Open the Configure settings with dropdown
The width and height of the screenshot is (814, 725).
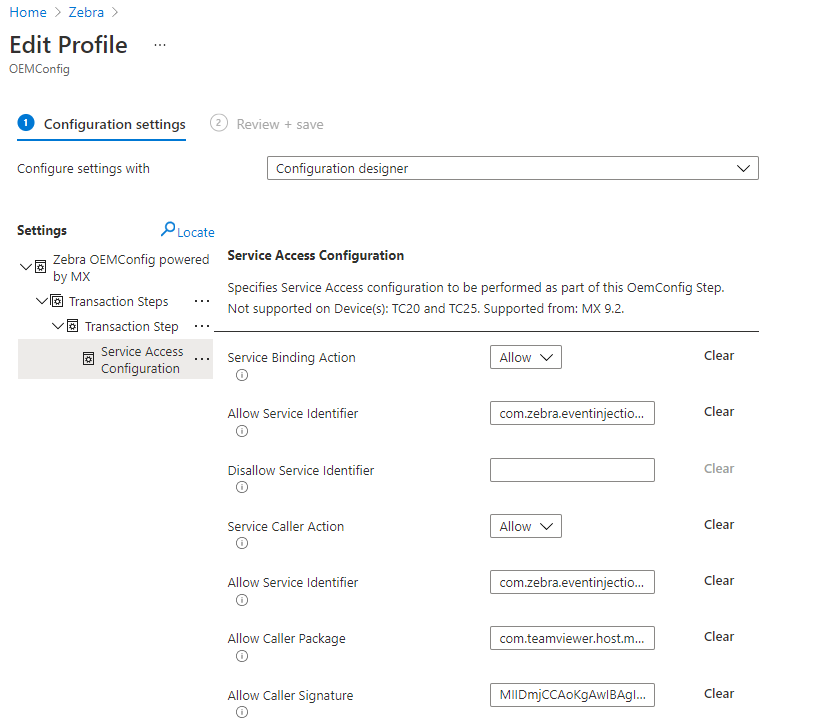click(512, 168)
